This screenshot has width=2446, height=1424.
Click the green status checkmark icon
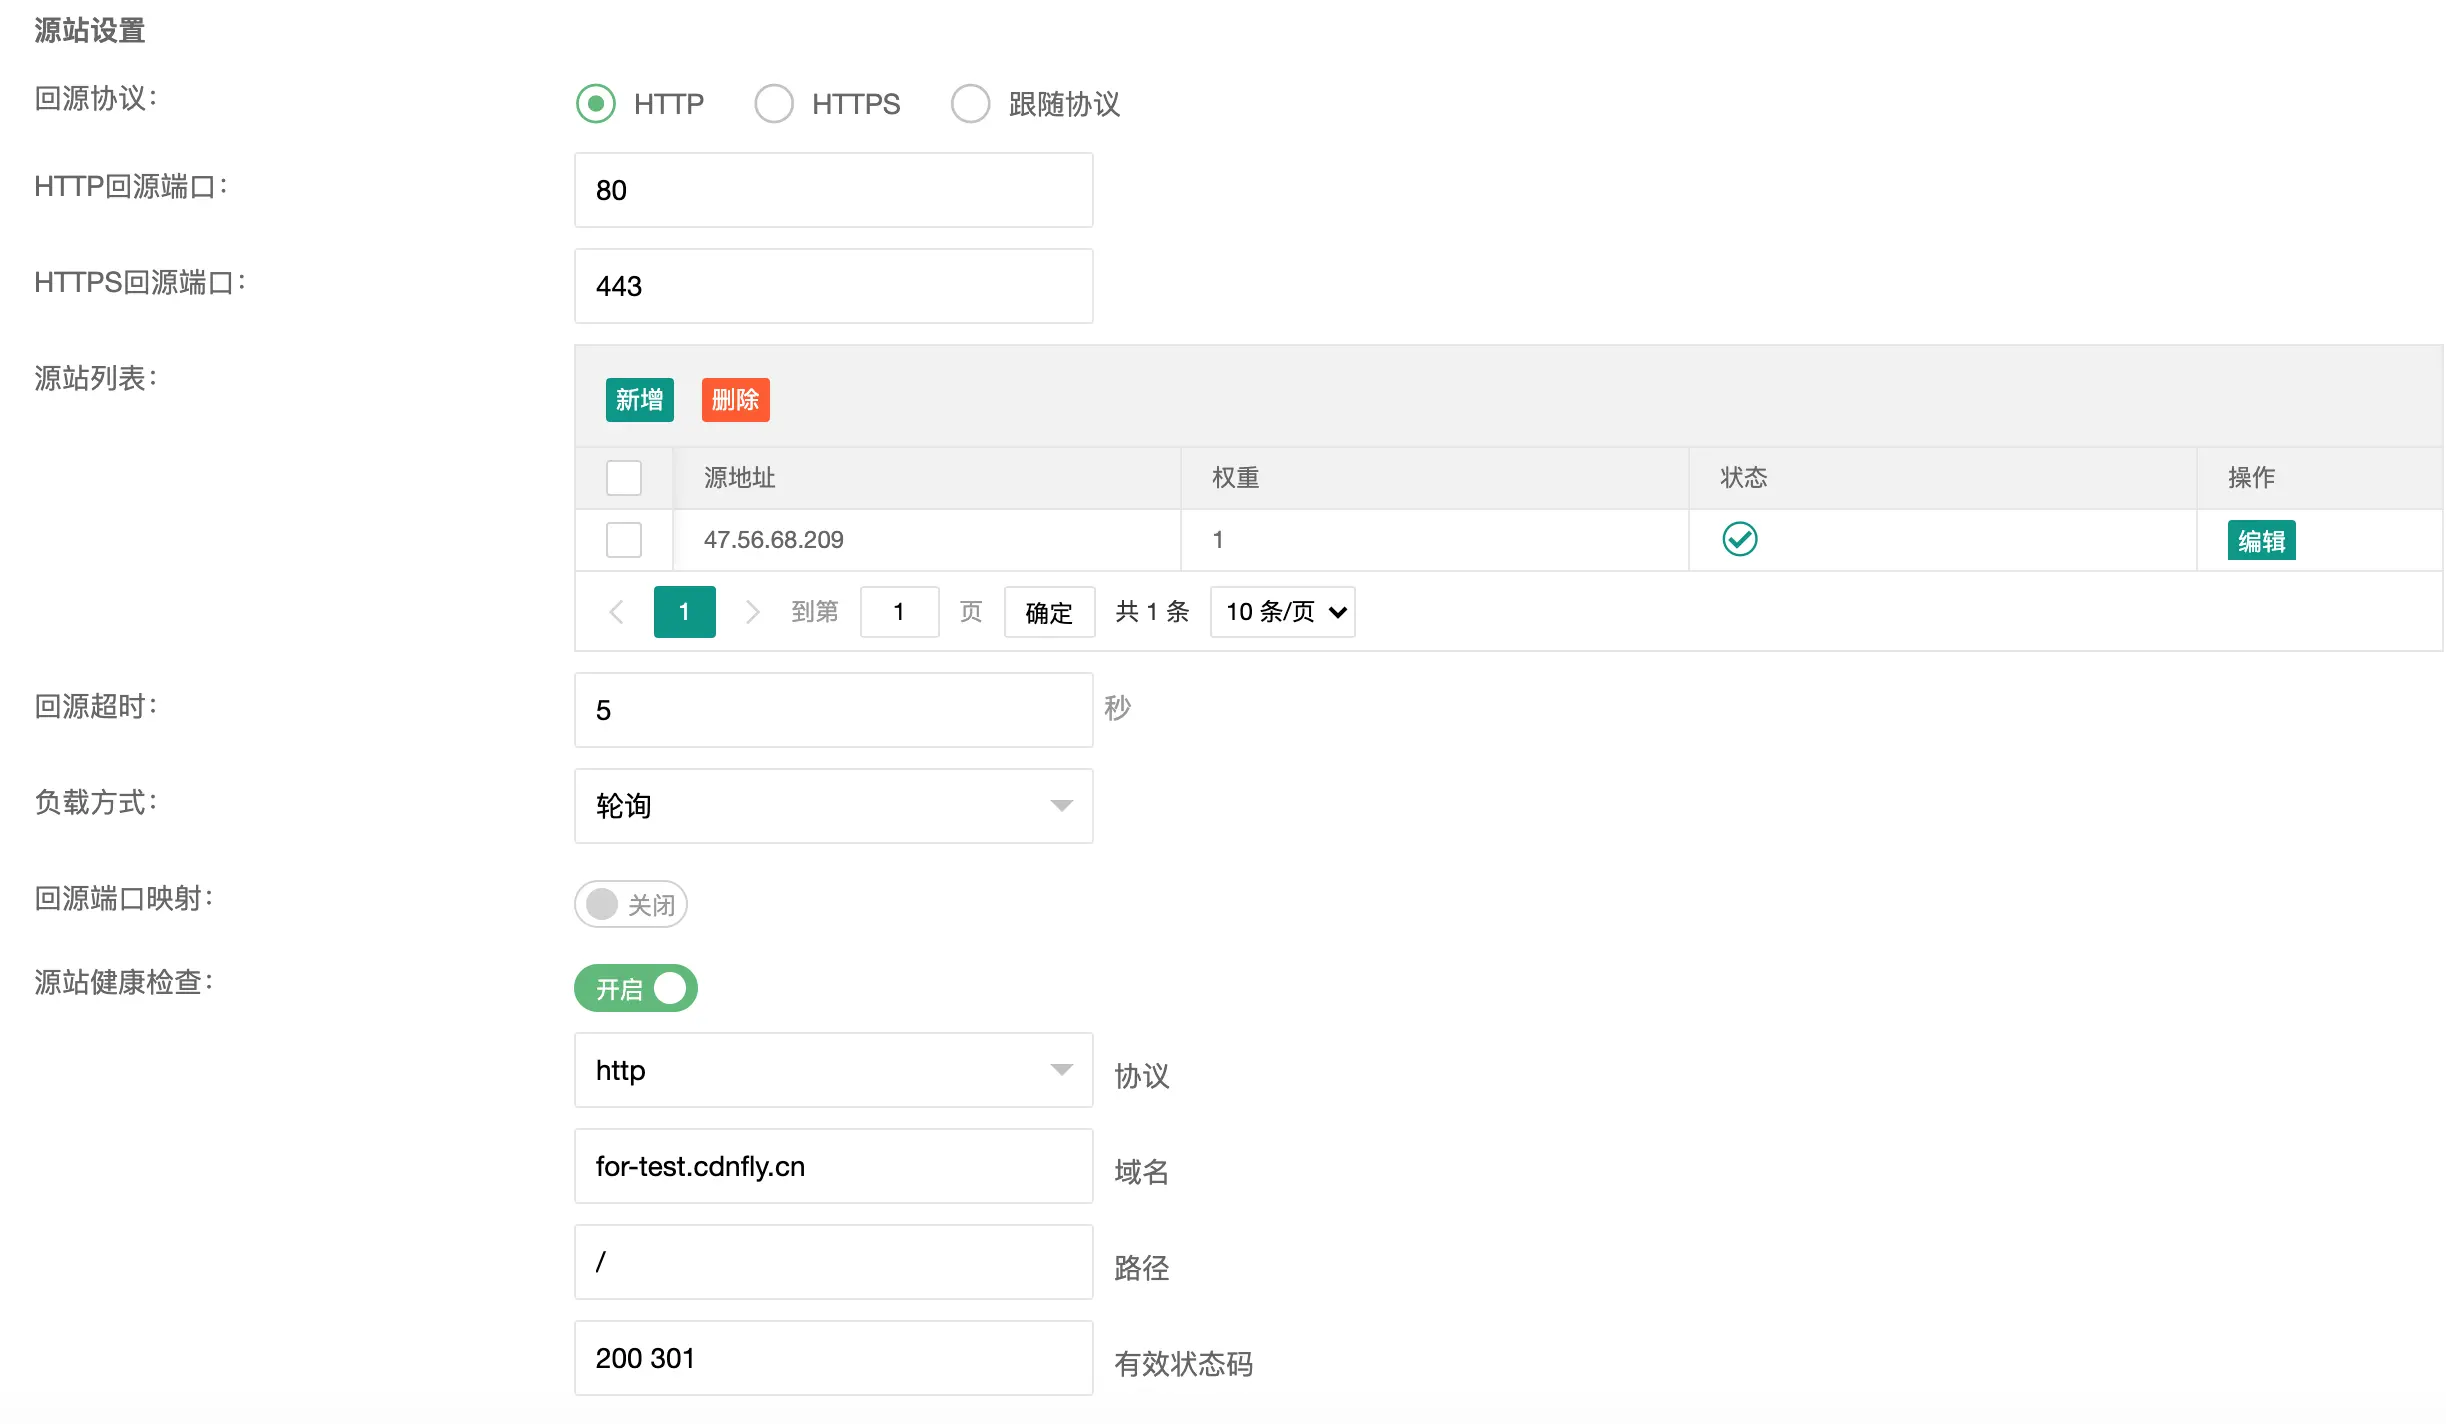[x=1739, y=539]
